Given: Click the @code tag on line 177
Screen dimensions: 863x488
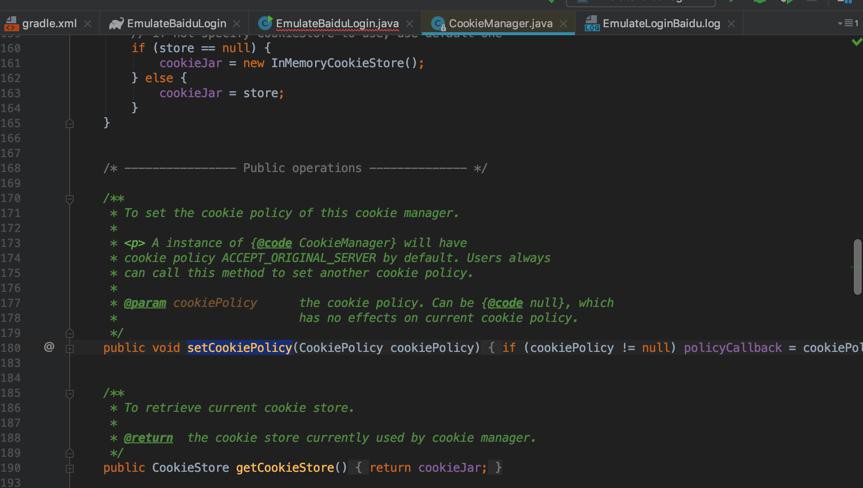Looking at the screenshot, I should pyautogui.click(x=505, y=303).
